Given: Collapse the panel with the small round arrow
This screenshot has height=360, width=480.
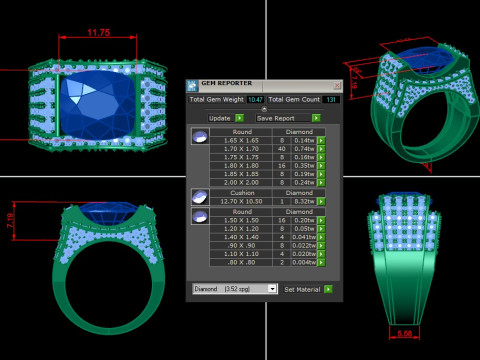Looking at the screenshot, I should click(x=264, y=109).
